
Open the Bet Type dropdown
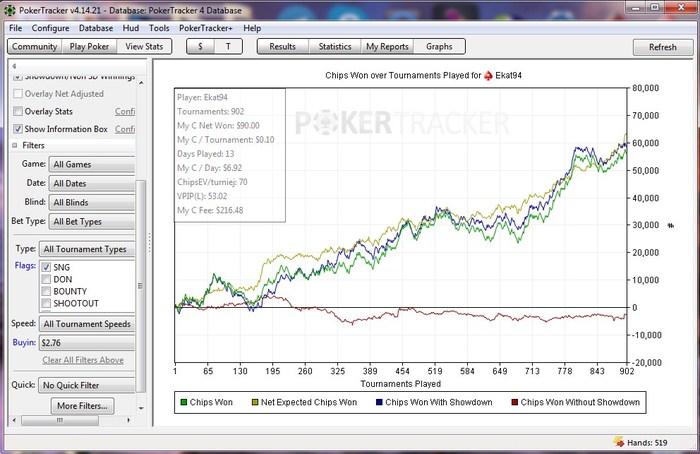92,222
